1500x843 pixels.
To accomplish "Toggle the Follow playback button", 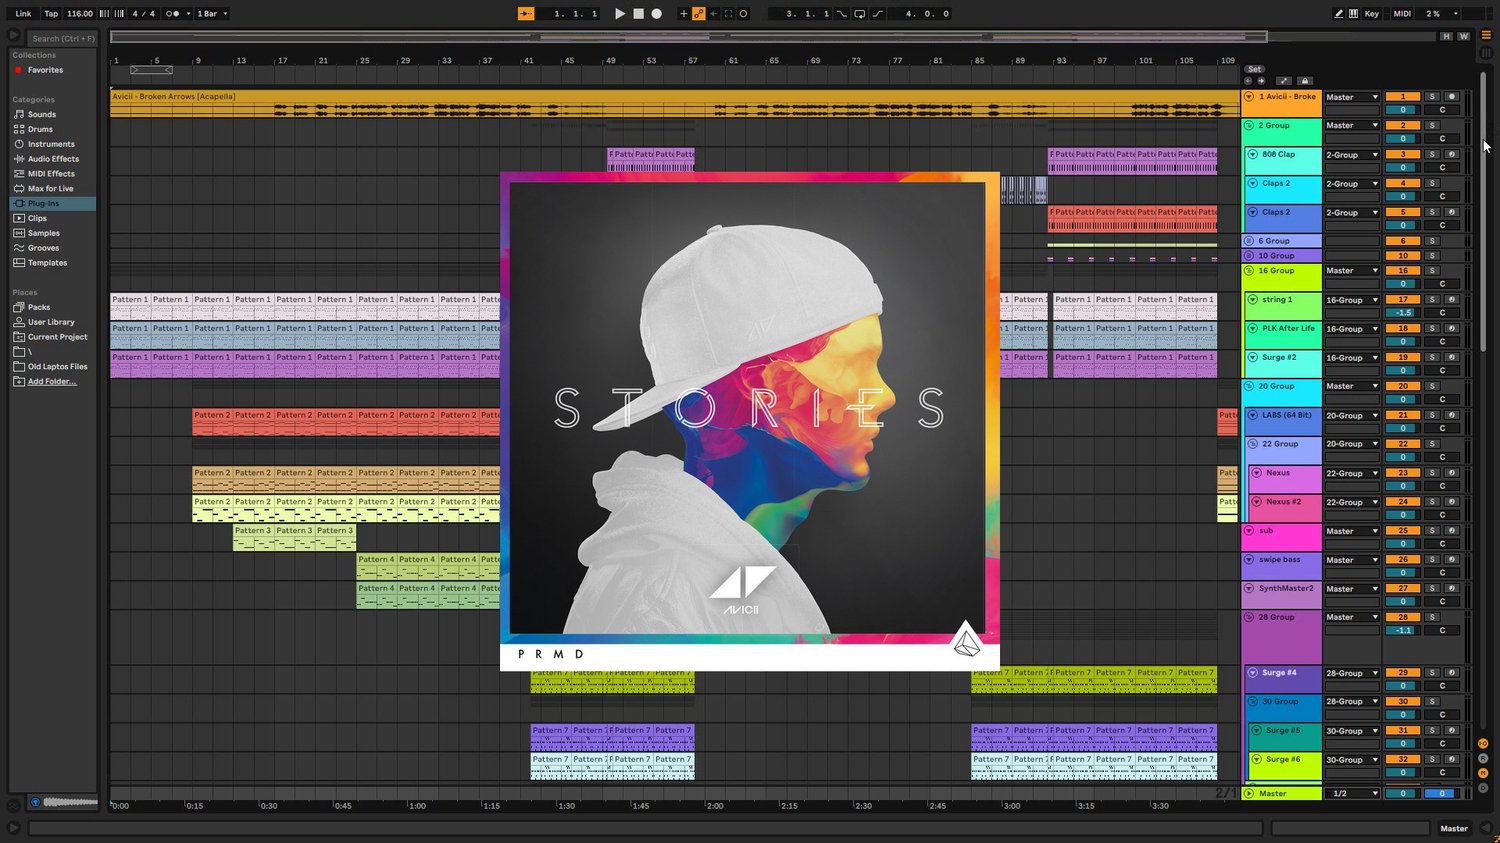I will (526, 14).
